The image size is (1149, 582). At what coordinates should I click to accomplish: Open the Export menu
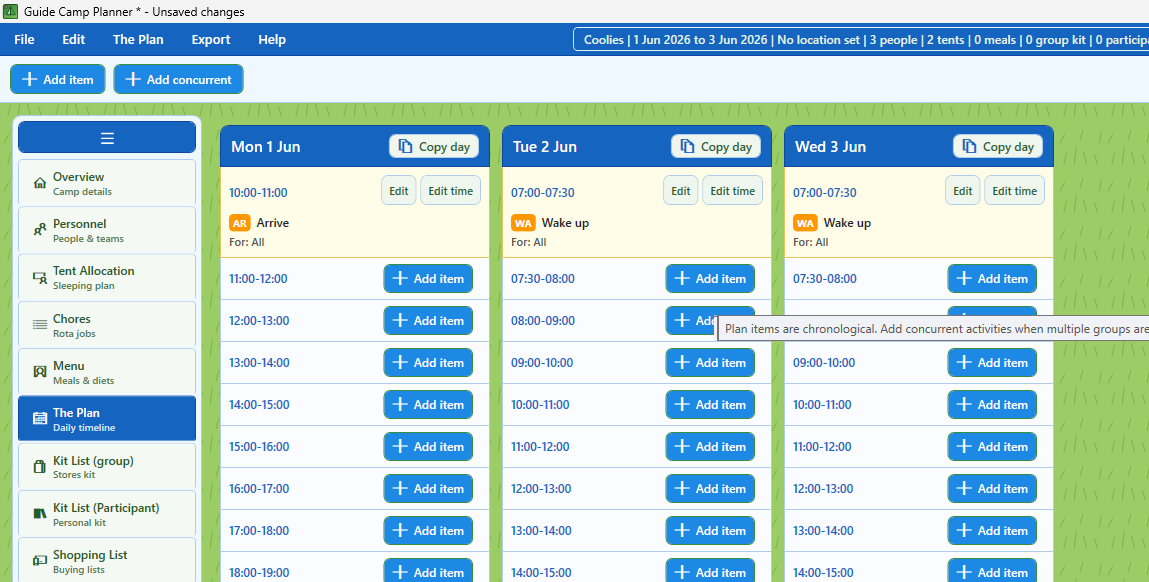pos(211,40)
